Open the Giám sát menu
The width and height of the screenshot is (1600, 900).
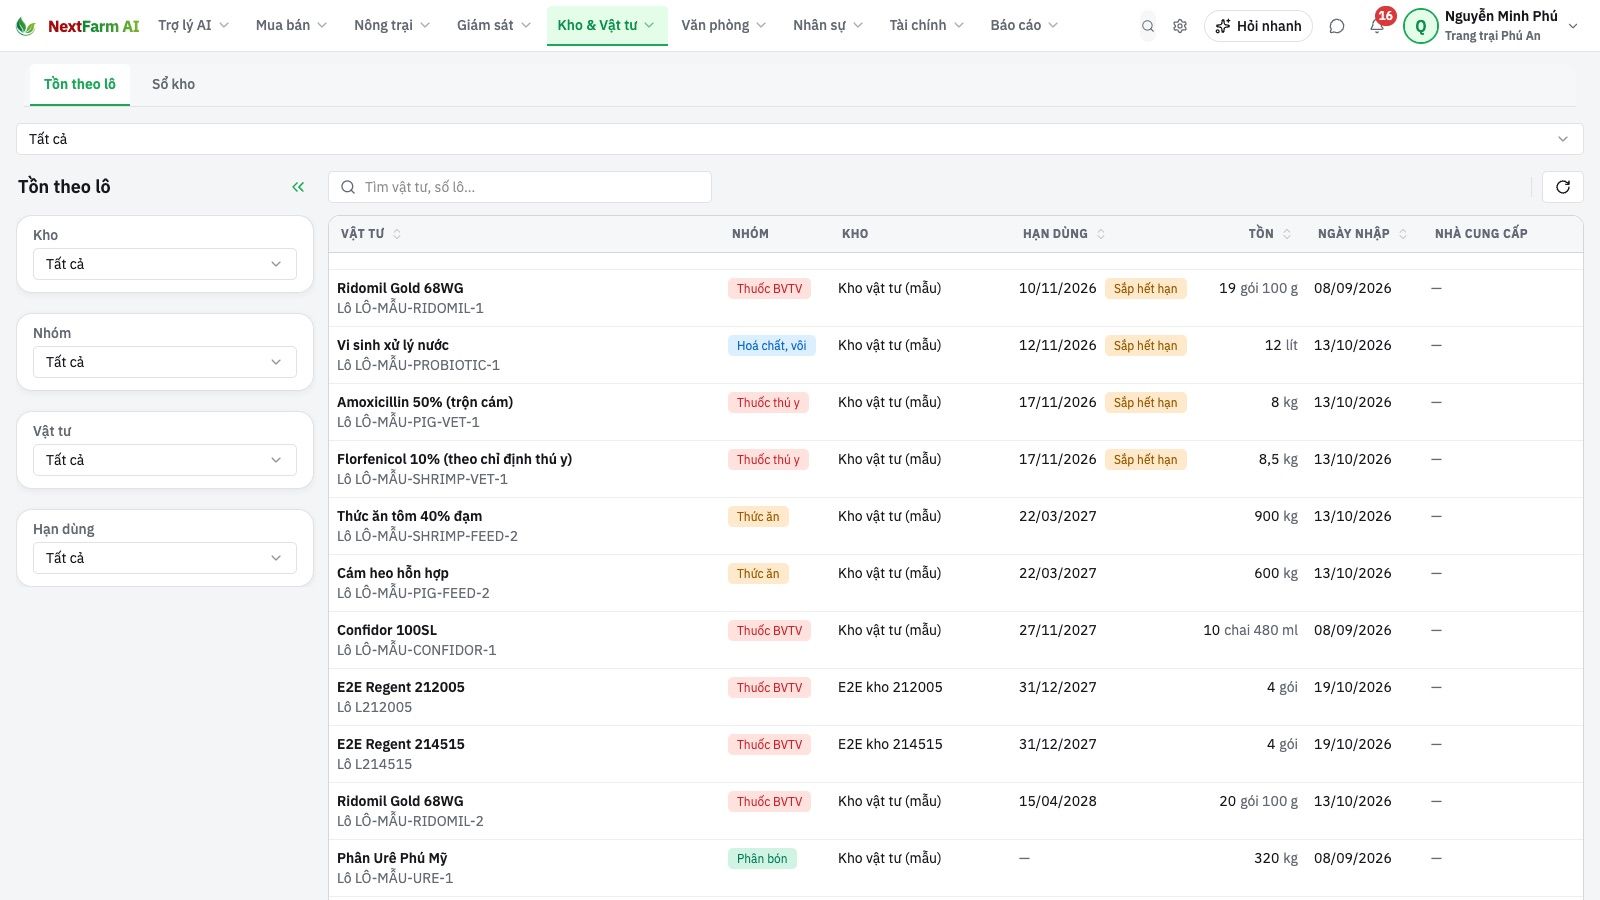click(494, 26)
